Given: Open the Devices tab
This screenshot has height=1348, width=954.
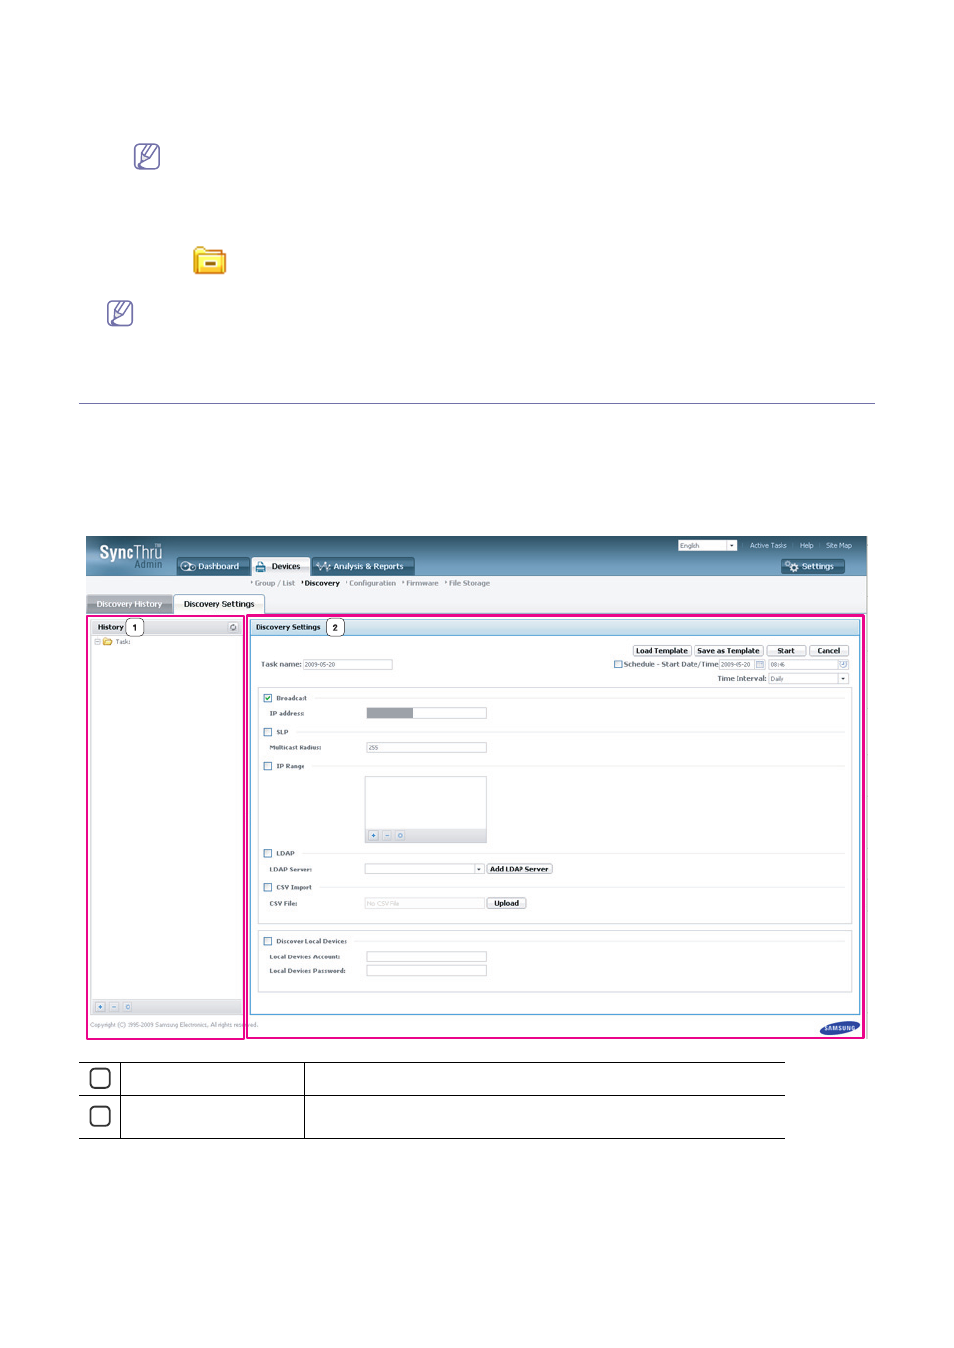Looking at the screenshot, I should [x=280, y=566].
